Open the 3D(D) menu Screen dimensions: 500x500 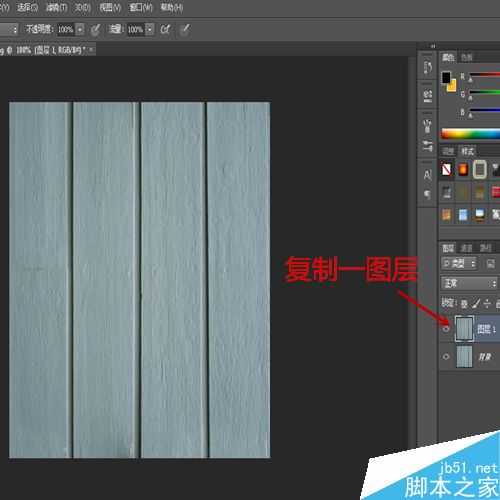[82, 8]
